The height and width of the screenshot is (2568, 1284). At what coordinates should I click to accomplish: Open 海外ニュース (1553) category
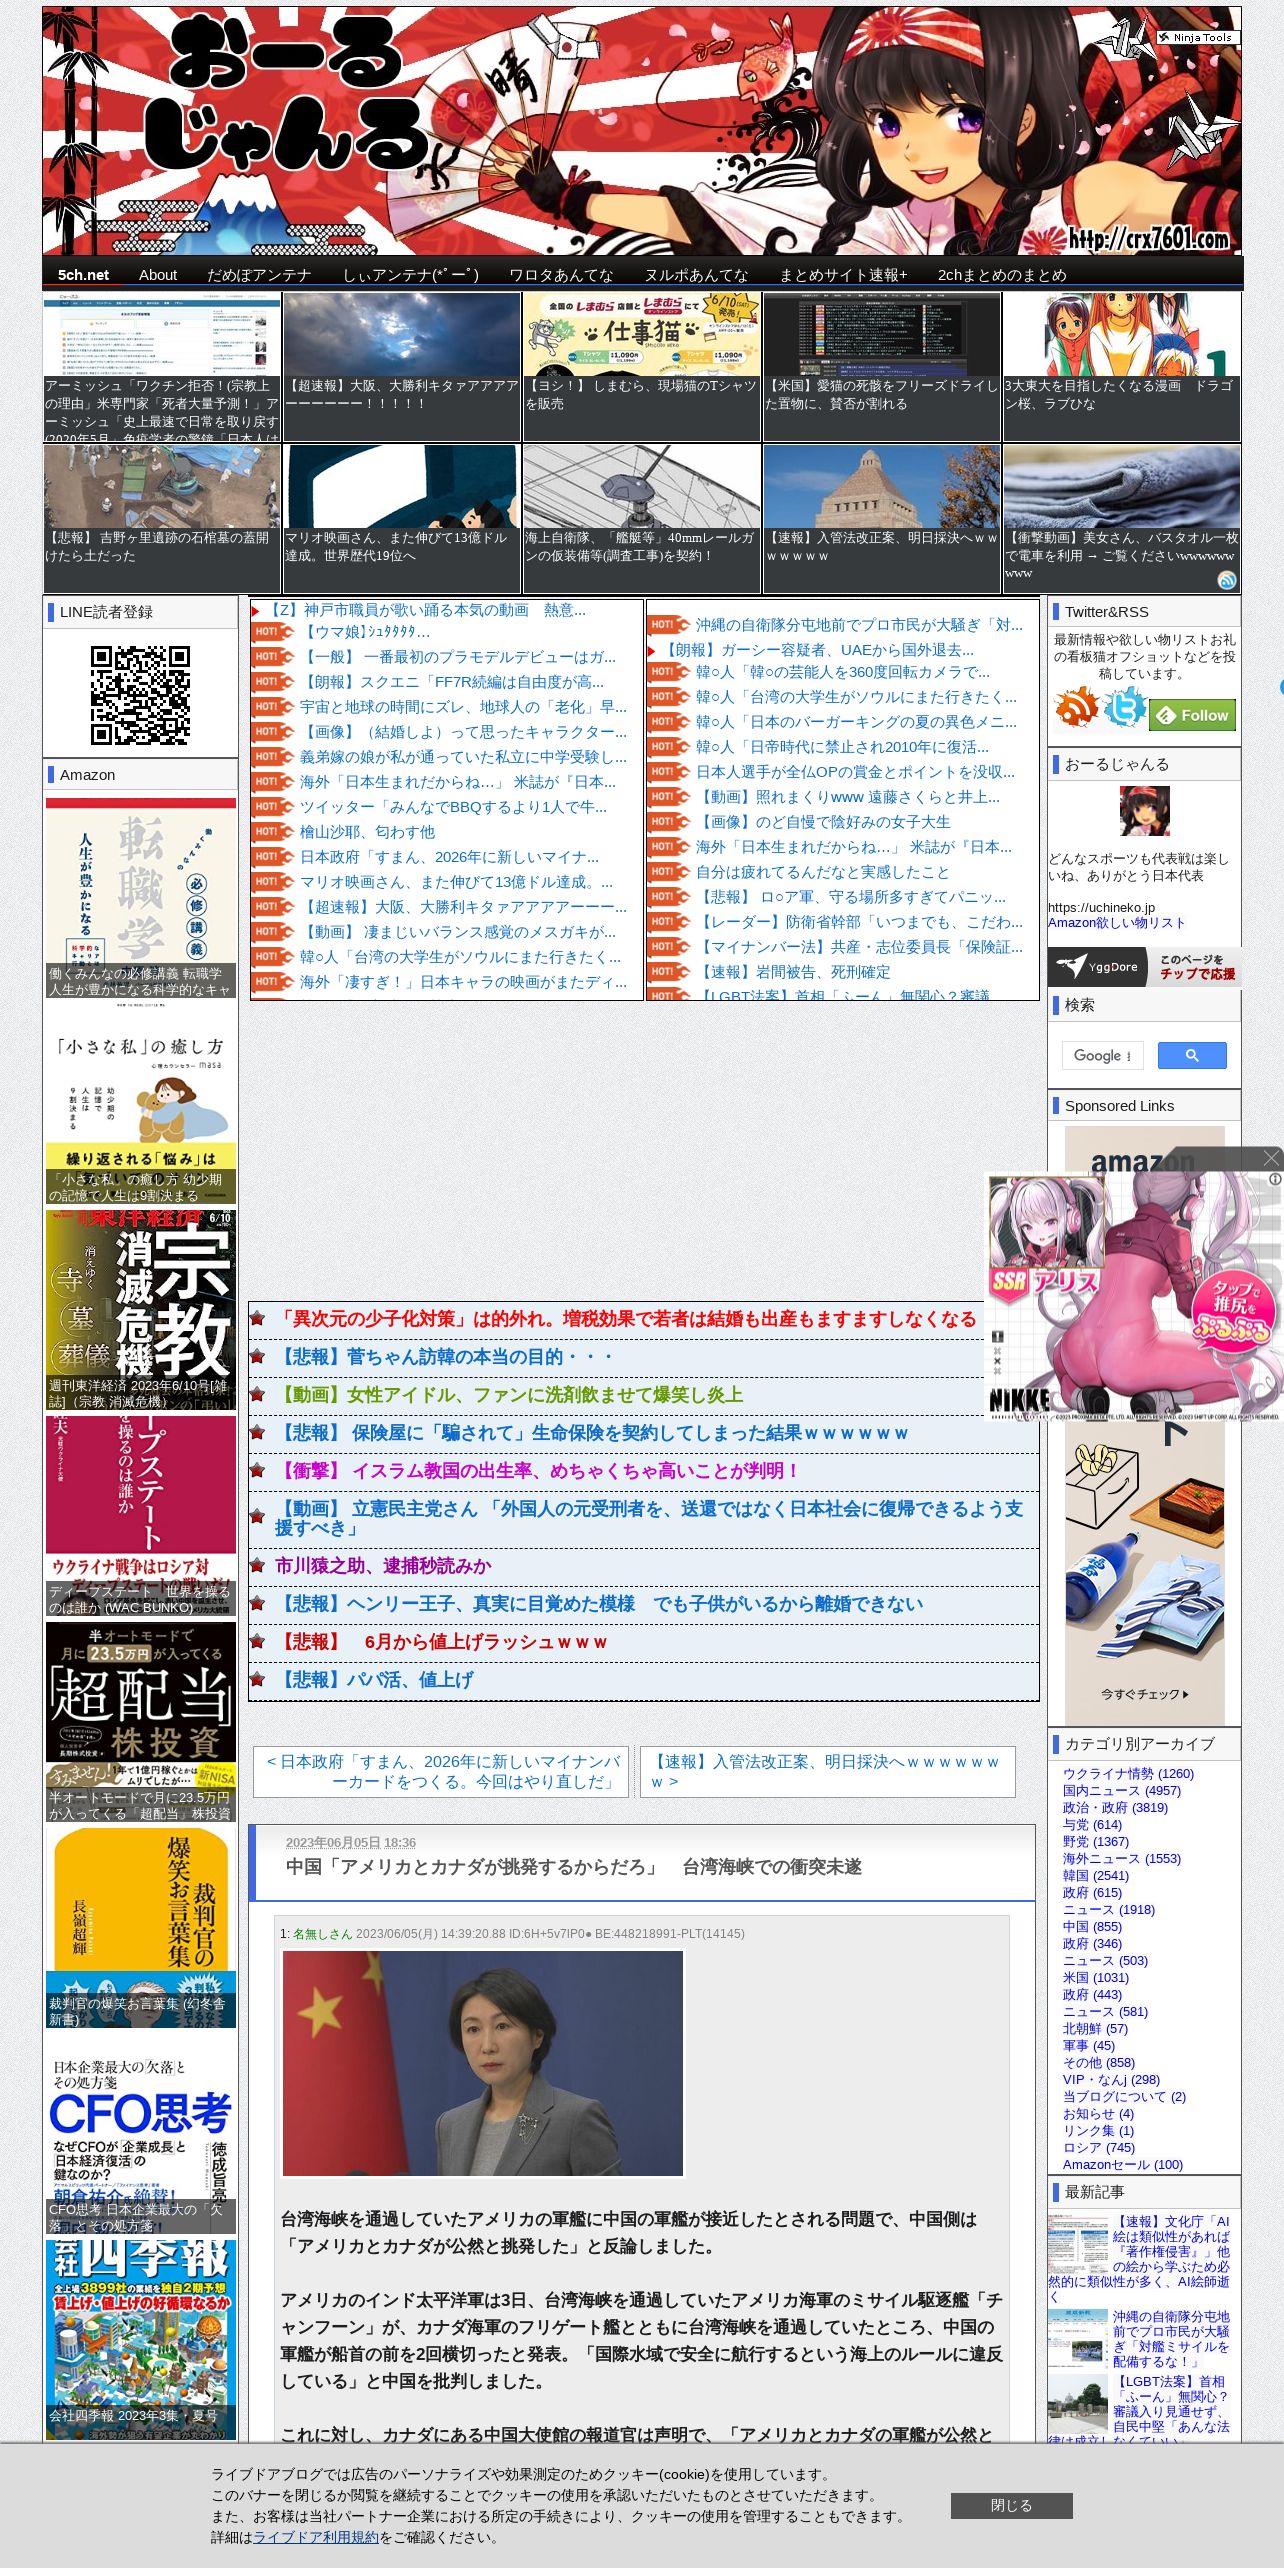point(1122,1858)
